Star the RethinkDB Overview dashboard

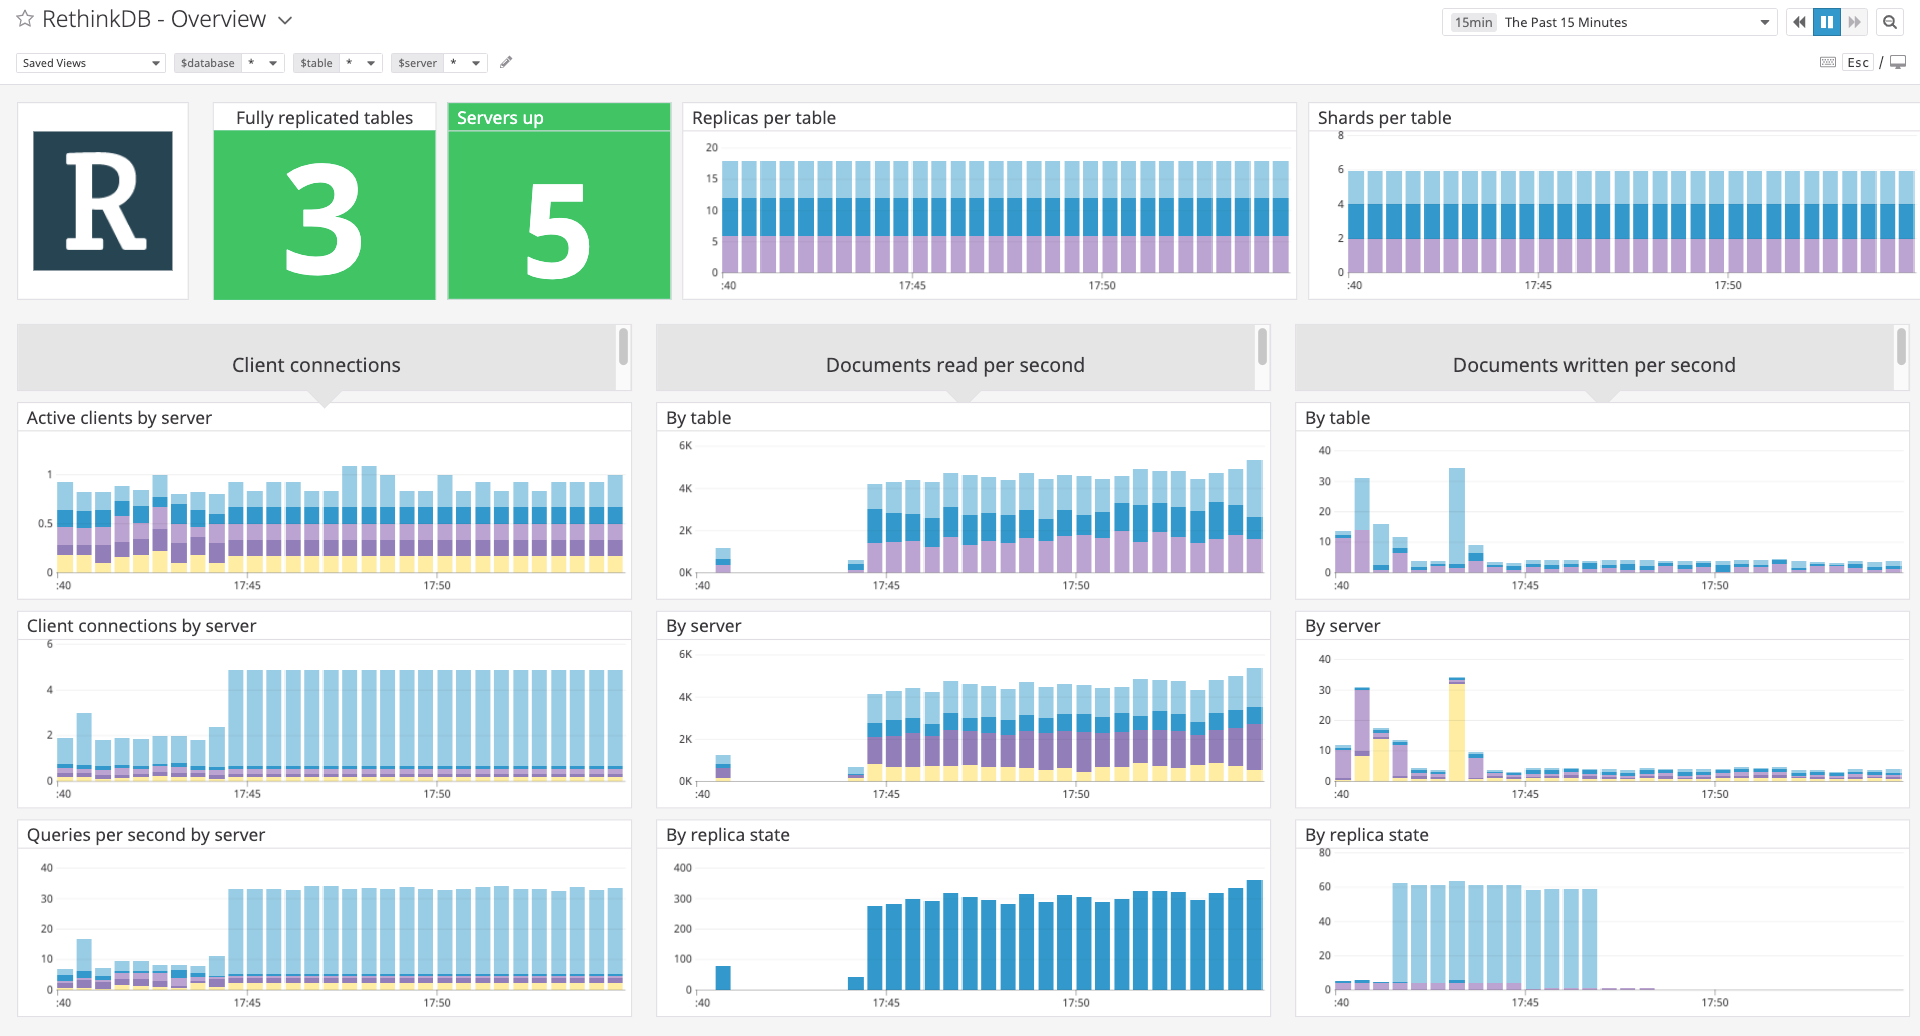tap(24, 18)
